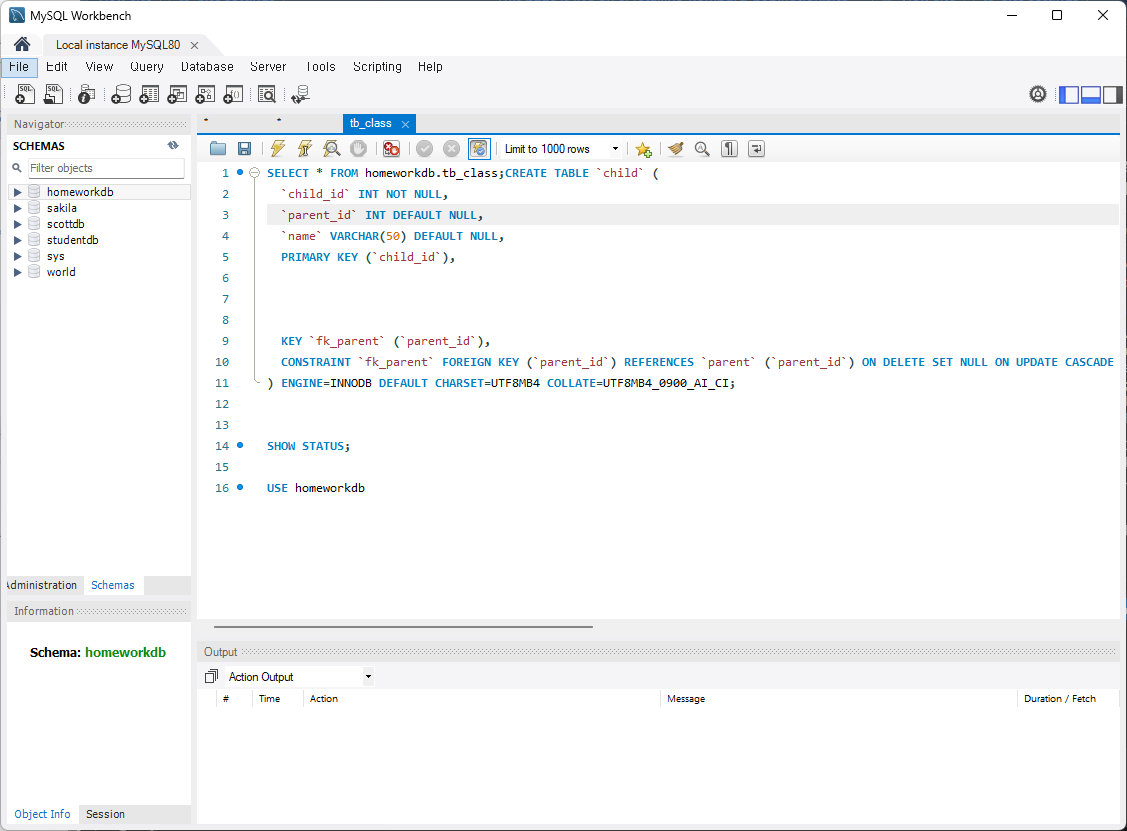Execute statement under cursor icon
The height and width of the screenshot is (831, 1127).
[x=305, y=149]
